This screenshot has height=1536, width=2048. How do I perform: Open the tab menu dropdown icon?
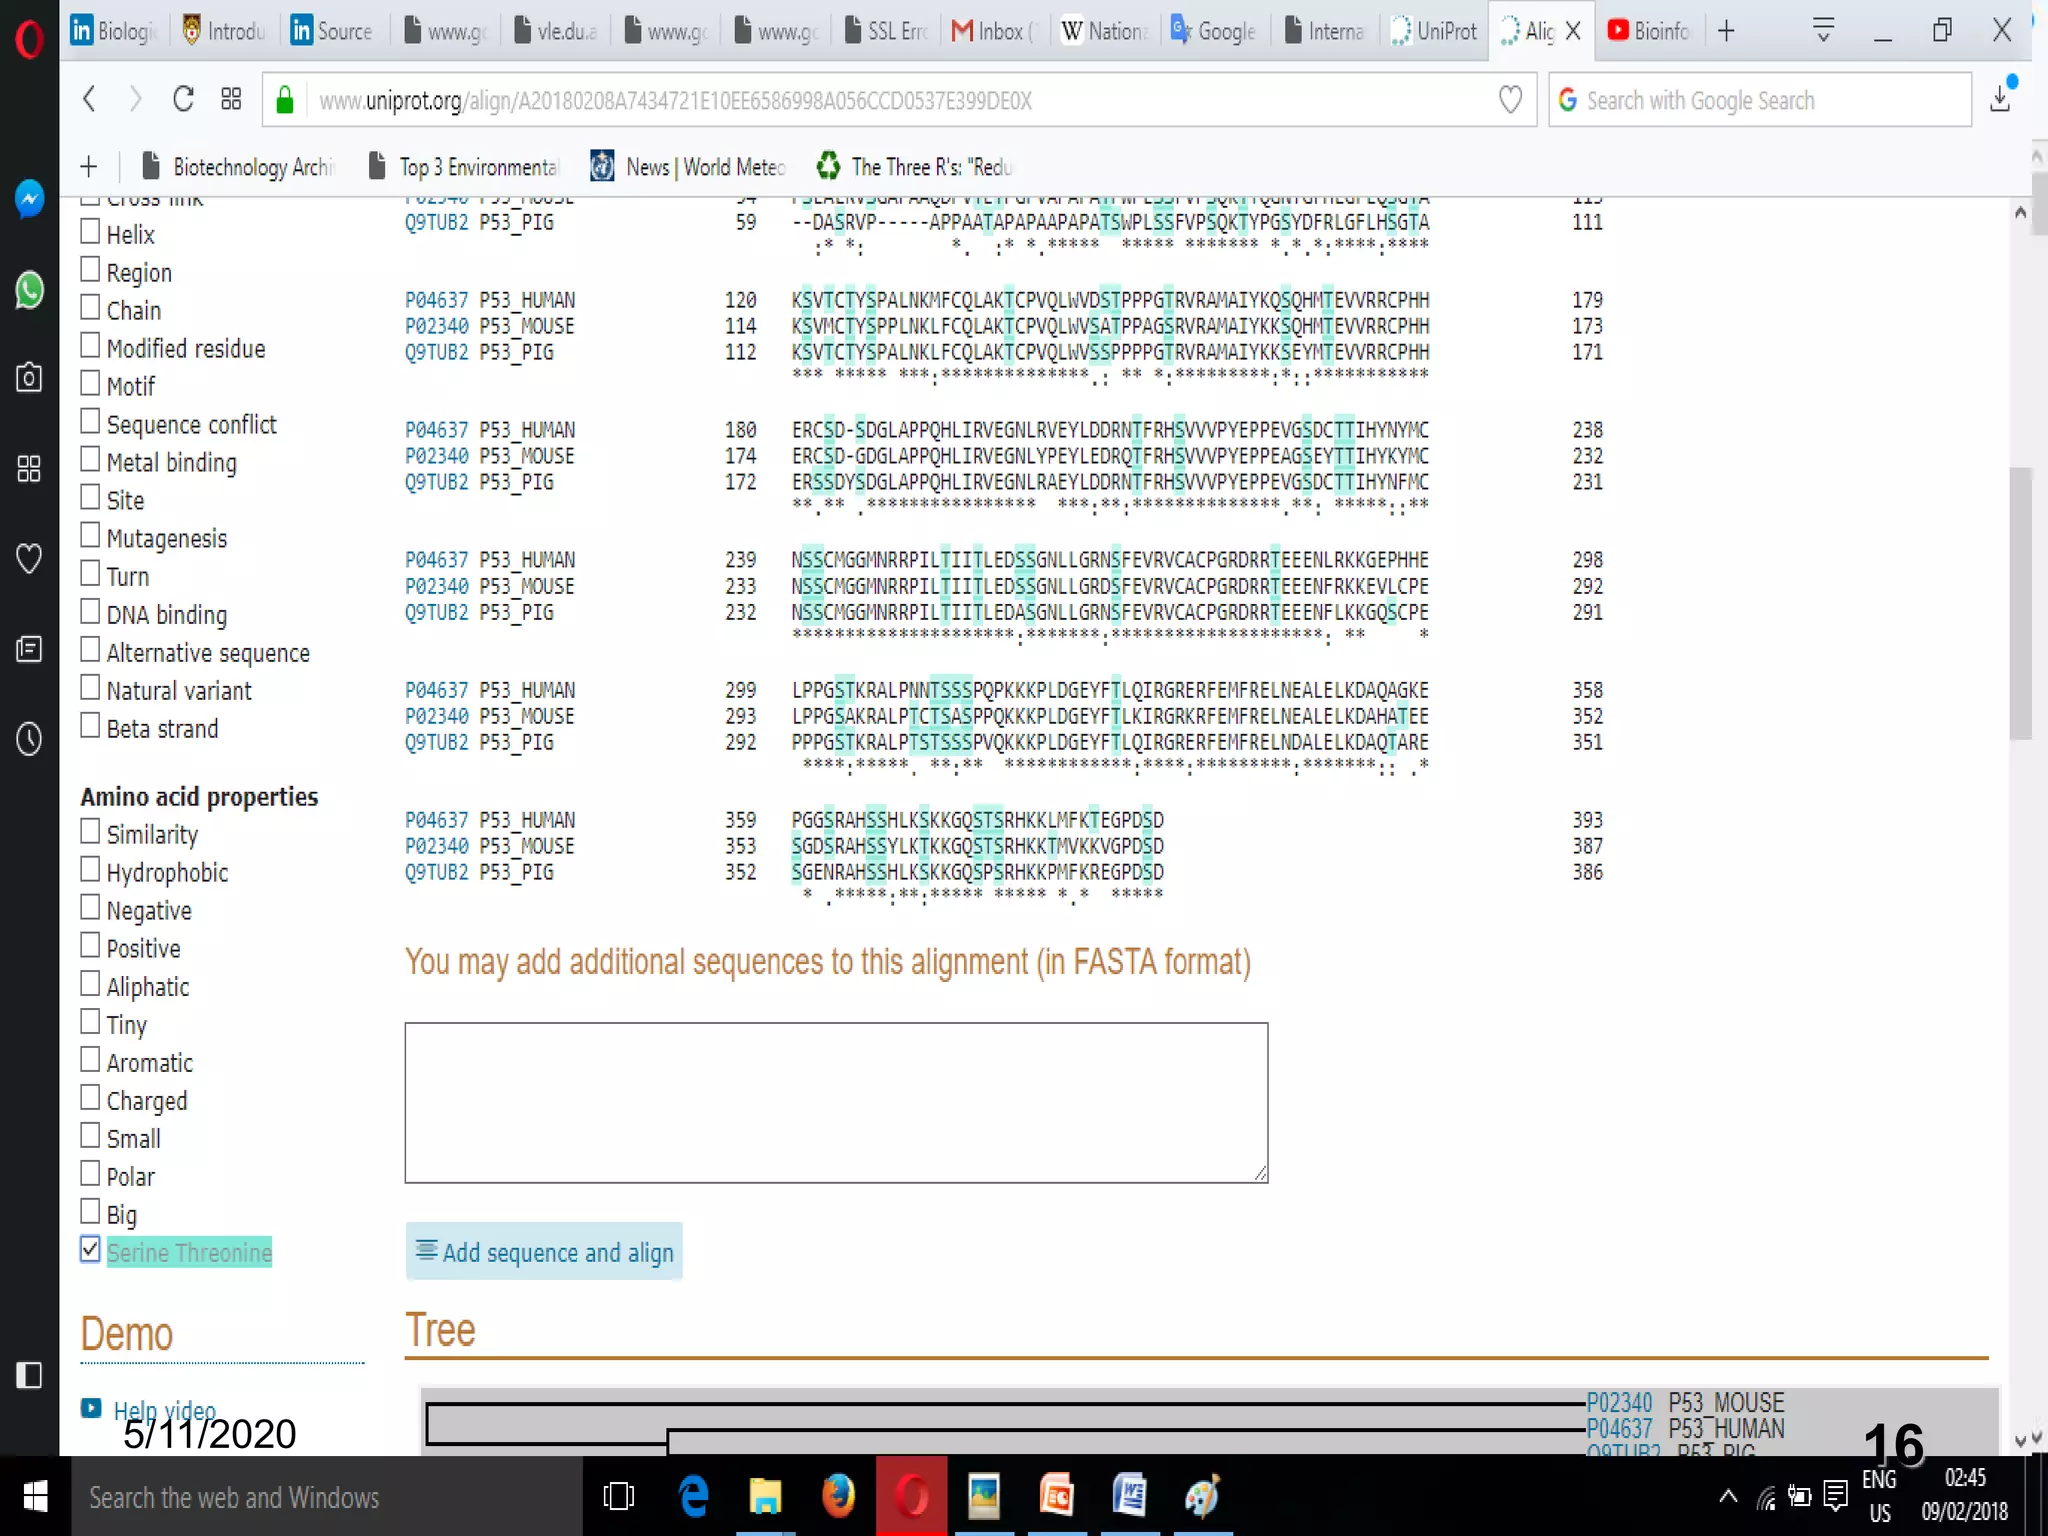1822,31
